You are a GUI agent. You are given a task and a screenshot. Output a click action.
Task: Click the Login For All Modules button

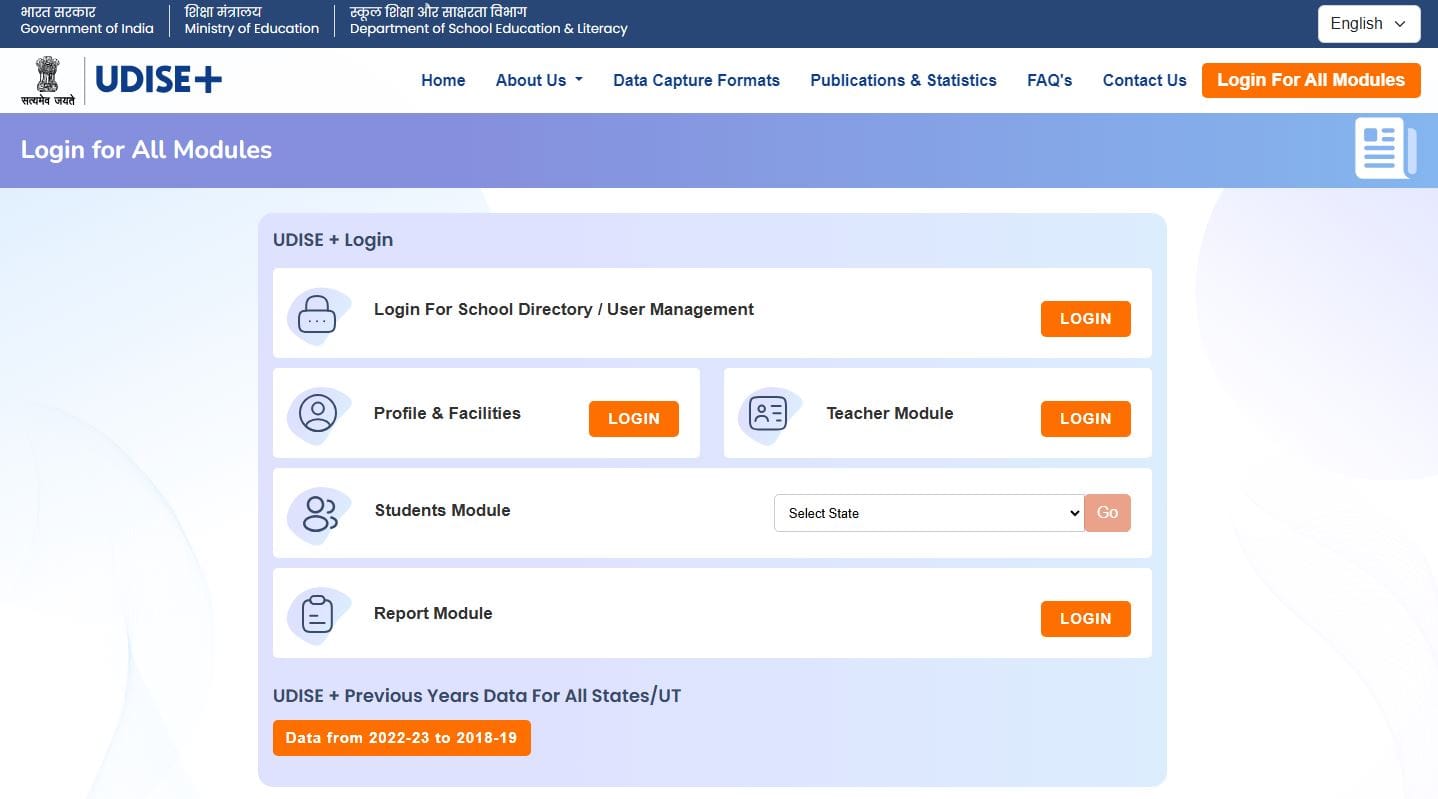(x=1311, y=80)
